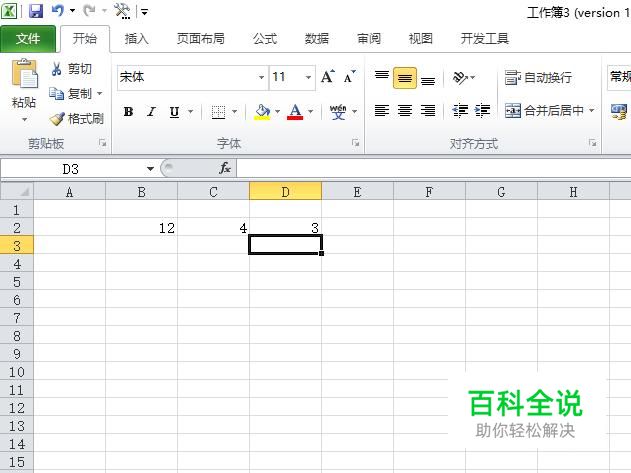631x473 pixels.
Task: Switch to the Developer (开发工具) tab
Action: 485,39
